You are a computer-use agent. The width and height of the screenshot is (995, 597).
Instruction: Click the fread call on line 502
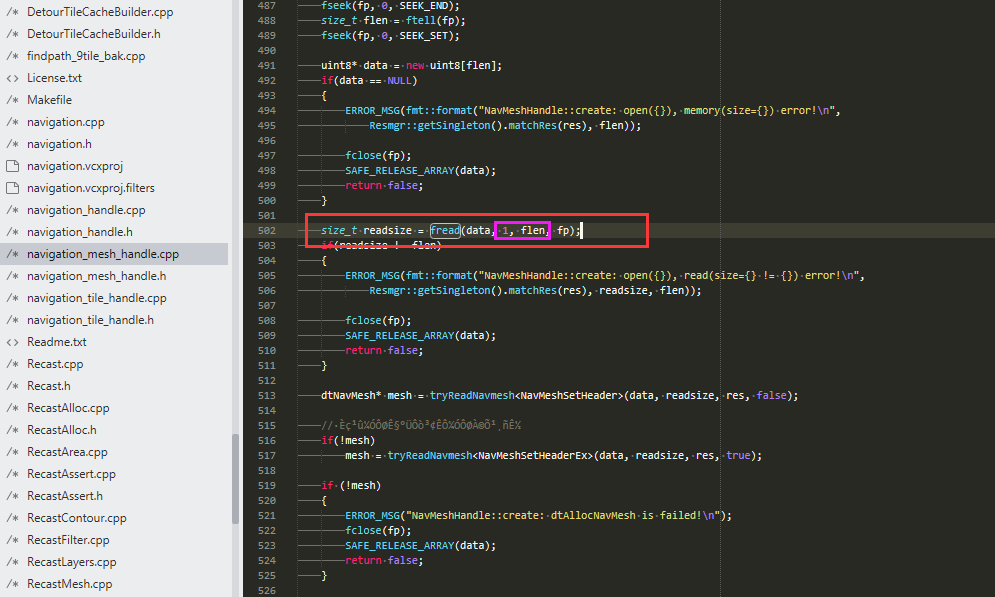445,230
